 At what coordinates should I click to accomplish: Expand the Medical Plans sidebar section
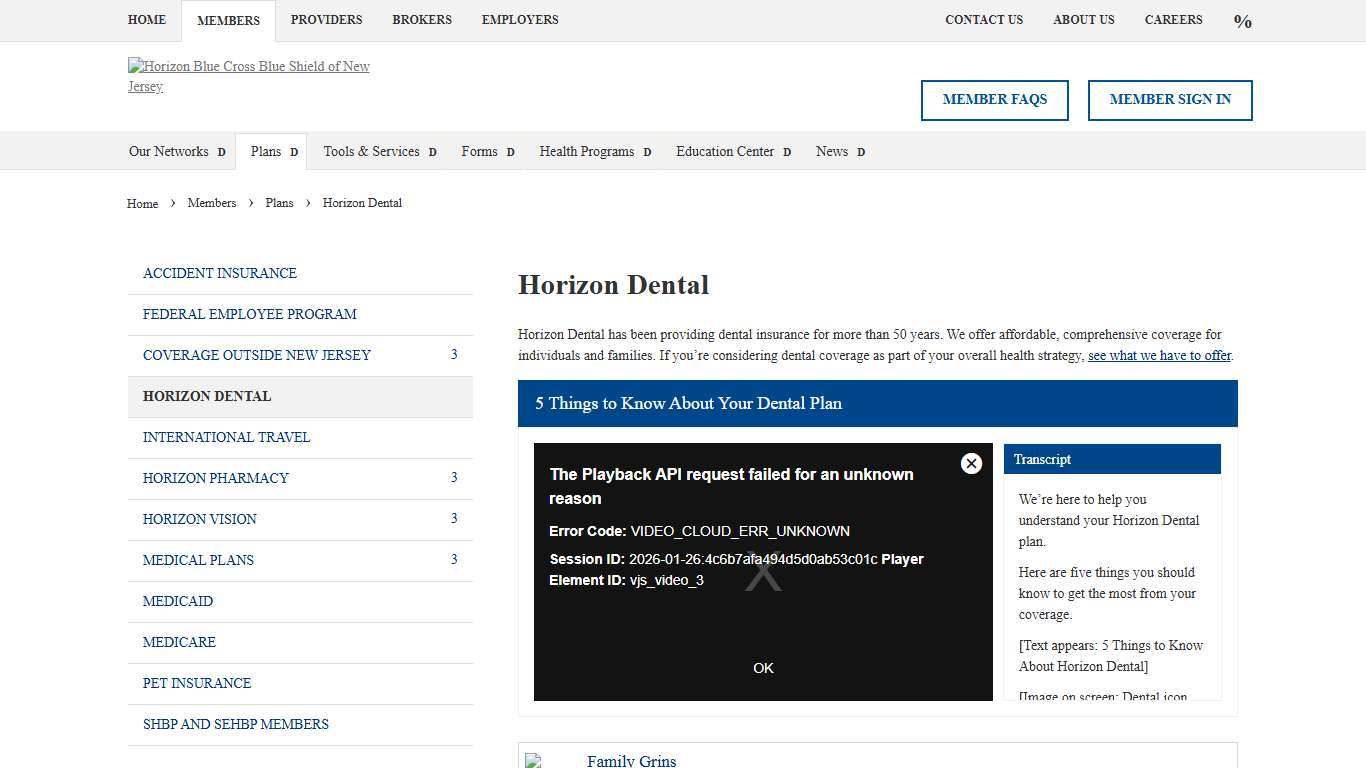point(454,559)
